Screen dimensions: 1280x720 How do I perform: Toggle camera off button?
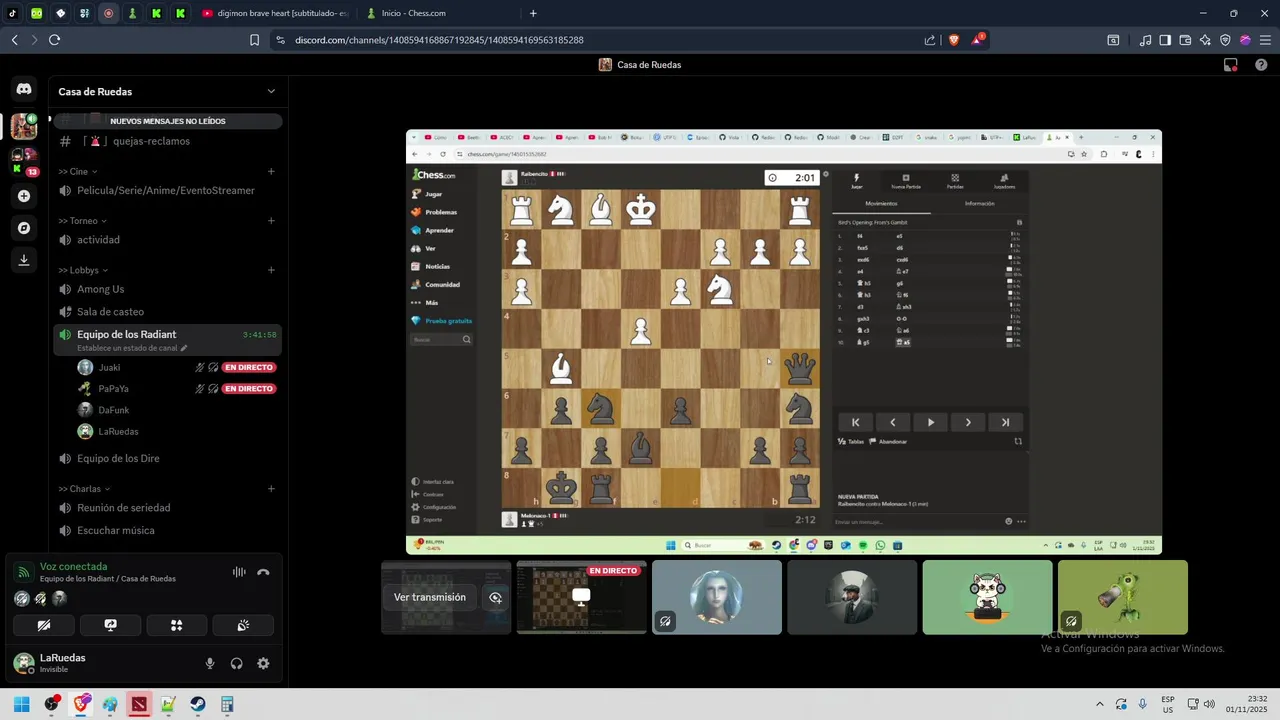44,625
